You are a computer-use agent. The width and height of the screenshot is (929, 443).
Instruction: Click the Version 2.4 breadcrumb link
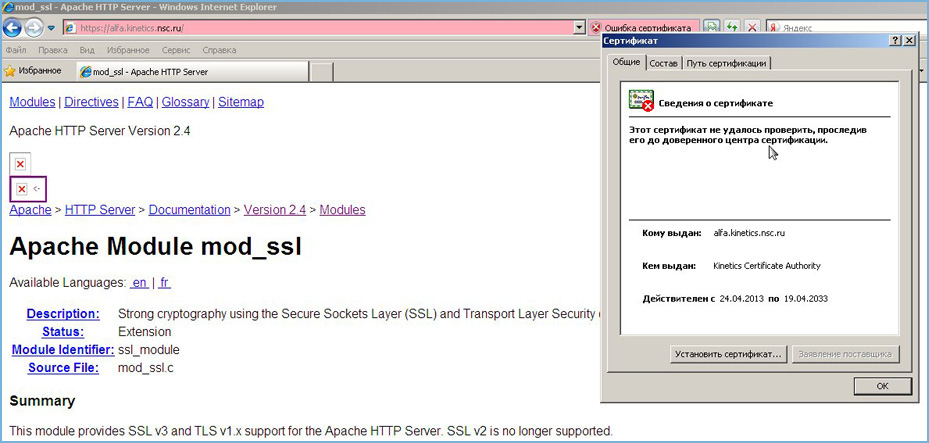pos(275,210)
